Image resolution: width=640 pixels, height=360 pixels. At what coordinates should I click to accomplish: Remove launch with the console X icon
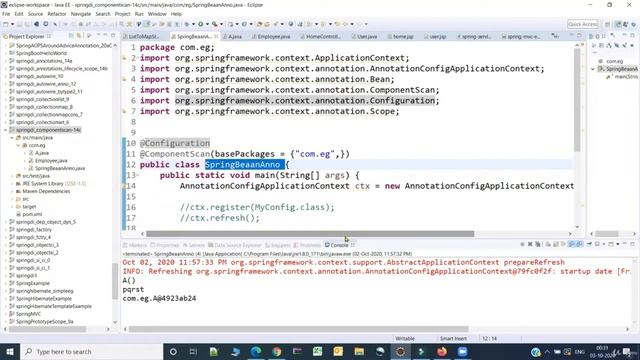(x=530, y=244)
